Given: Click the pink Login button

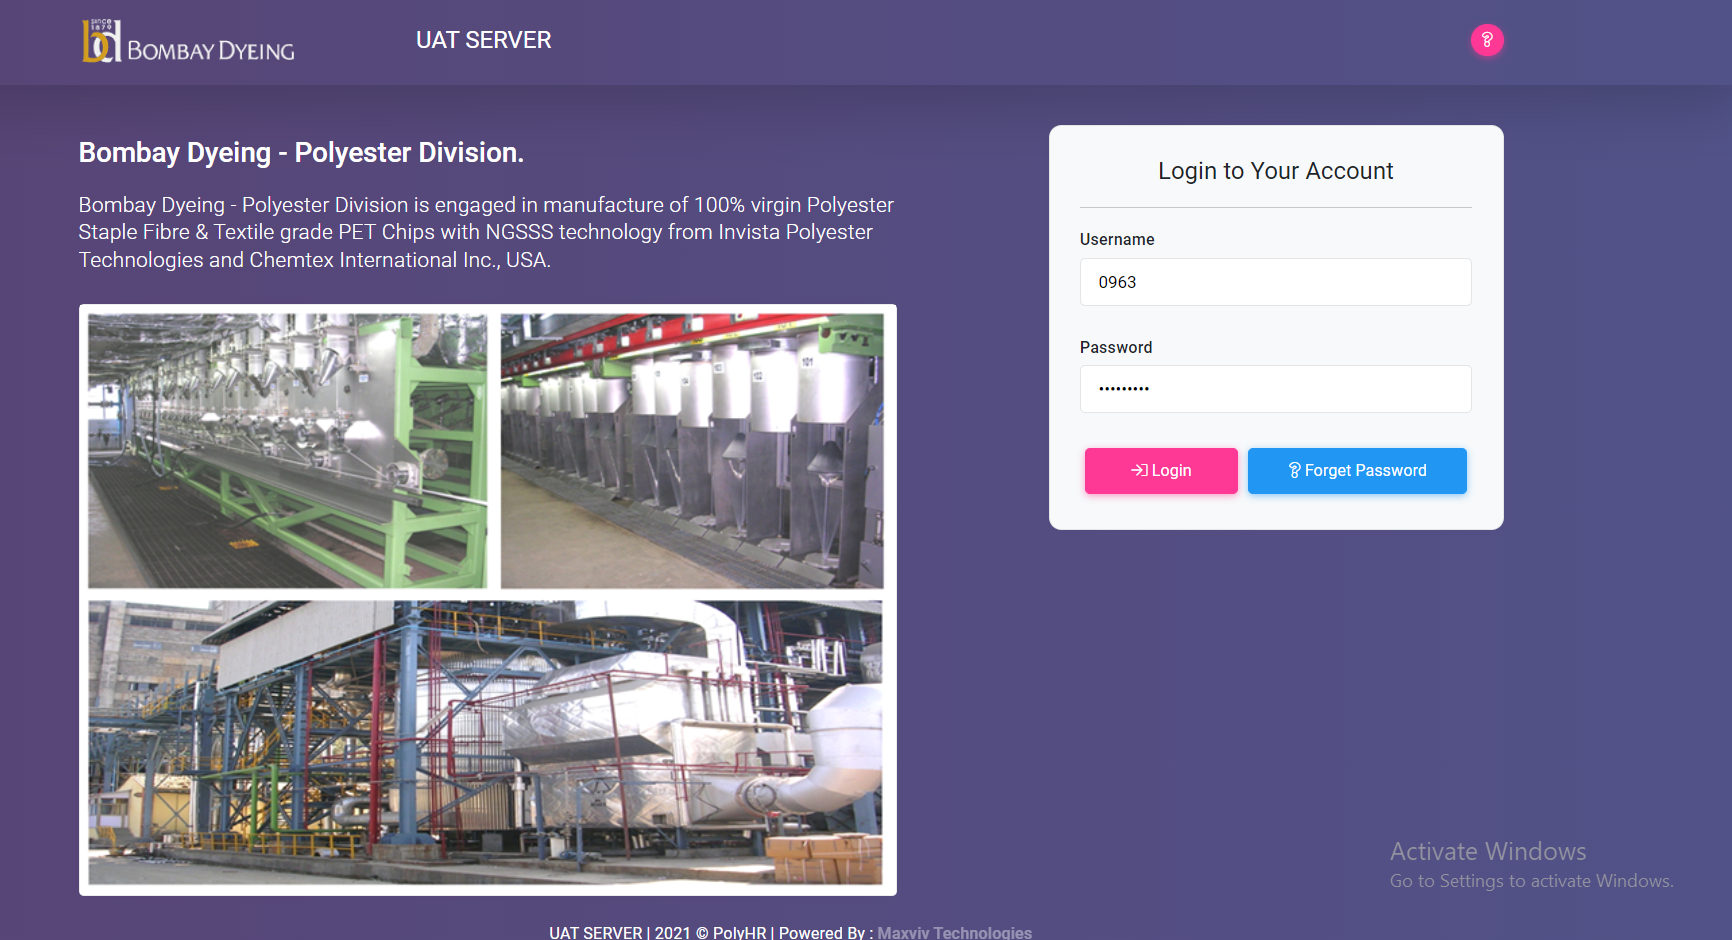Looking at the screenshot, I should click(x=1161, y=471).
